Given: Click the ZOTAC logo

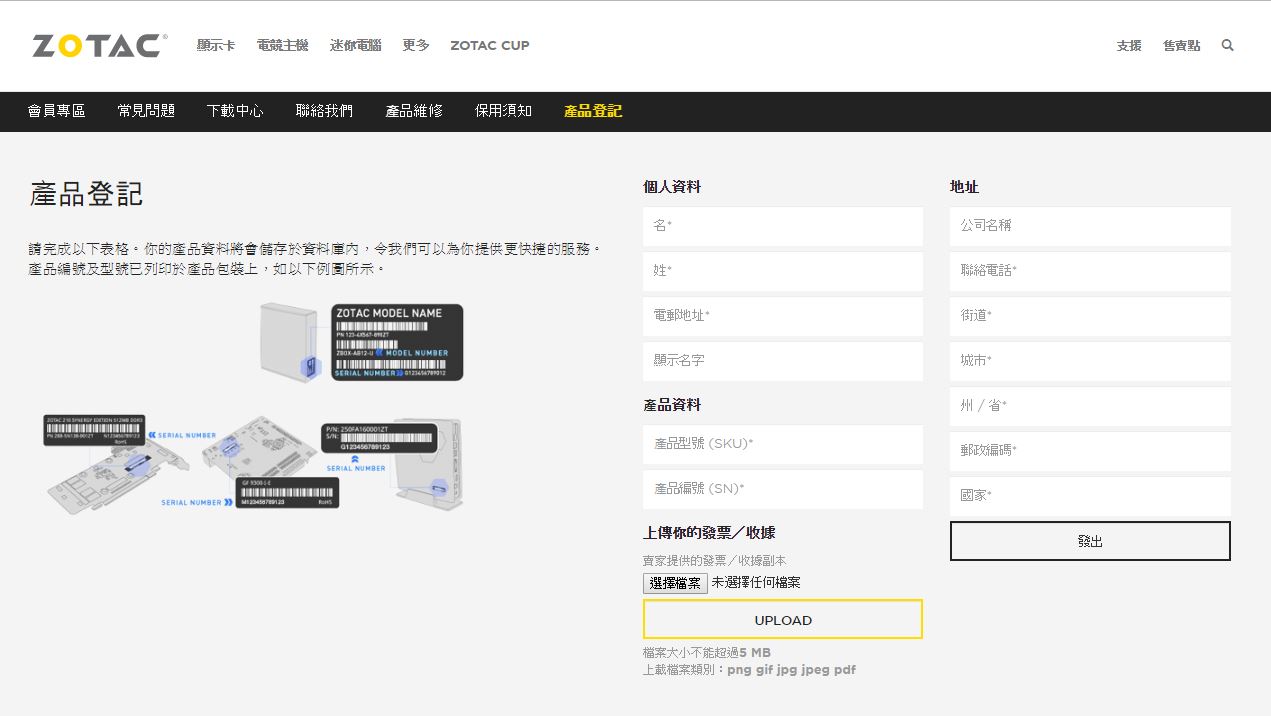Looking at the screenshot, I should tap(99, 46).
